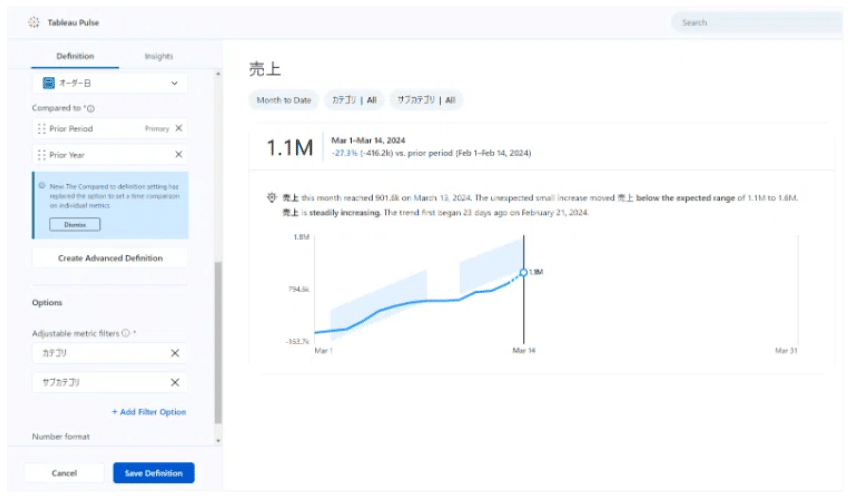Viewport: 868px width, 501px height.
Task: Click the info icon beside Adjustable metric filters
Action: click(x=126, y=333)
